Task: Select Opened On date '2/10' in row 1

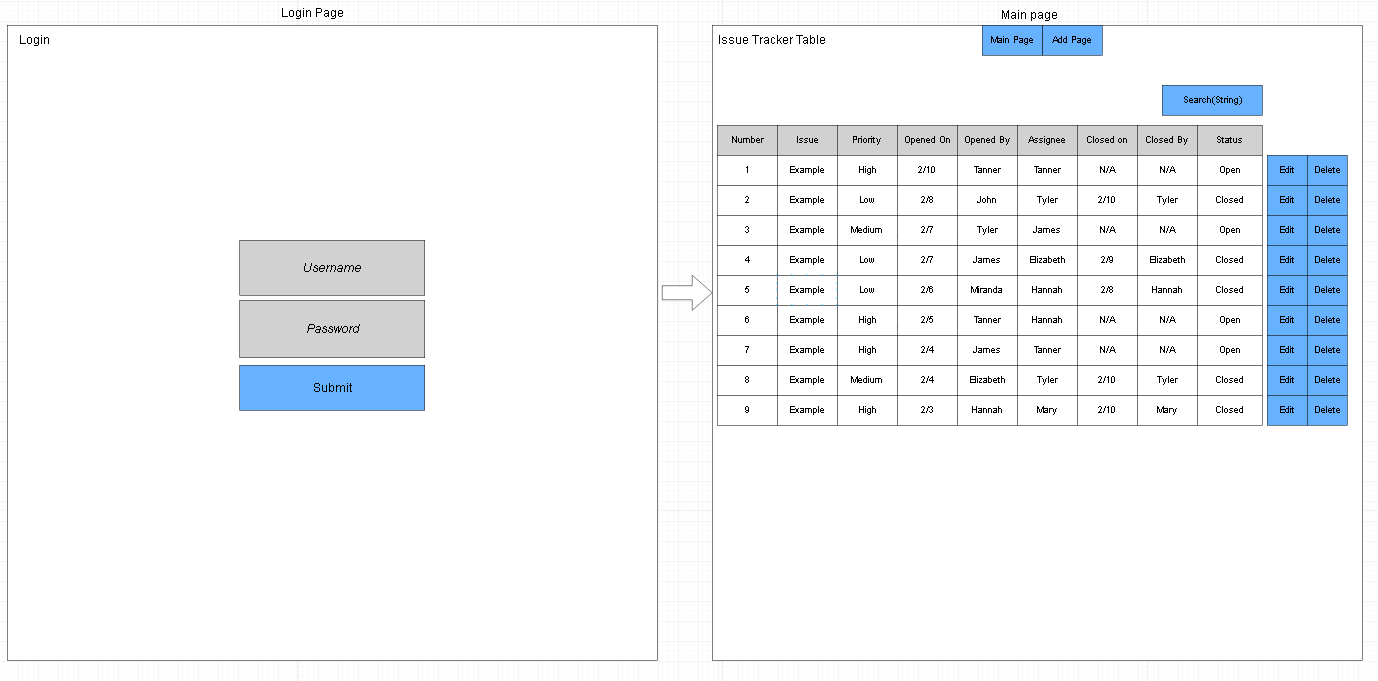Action: click(927, 170)
